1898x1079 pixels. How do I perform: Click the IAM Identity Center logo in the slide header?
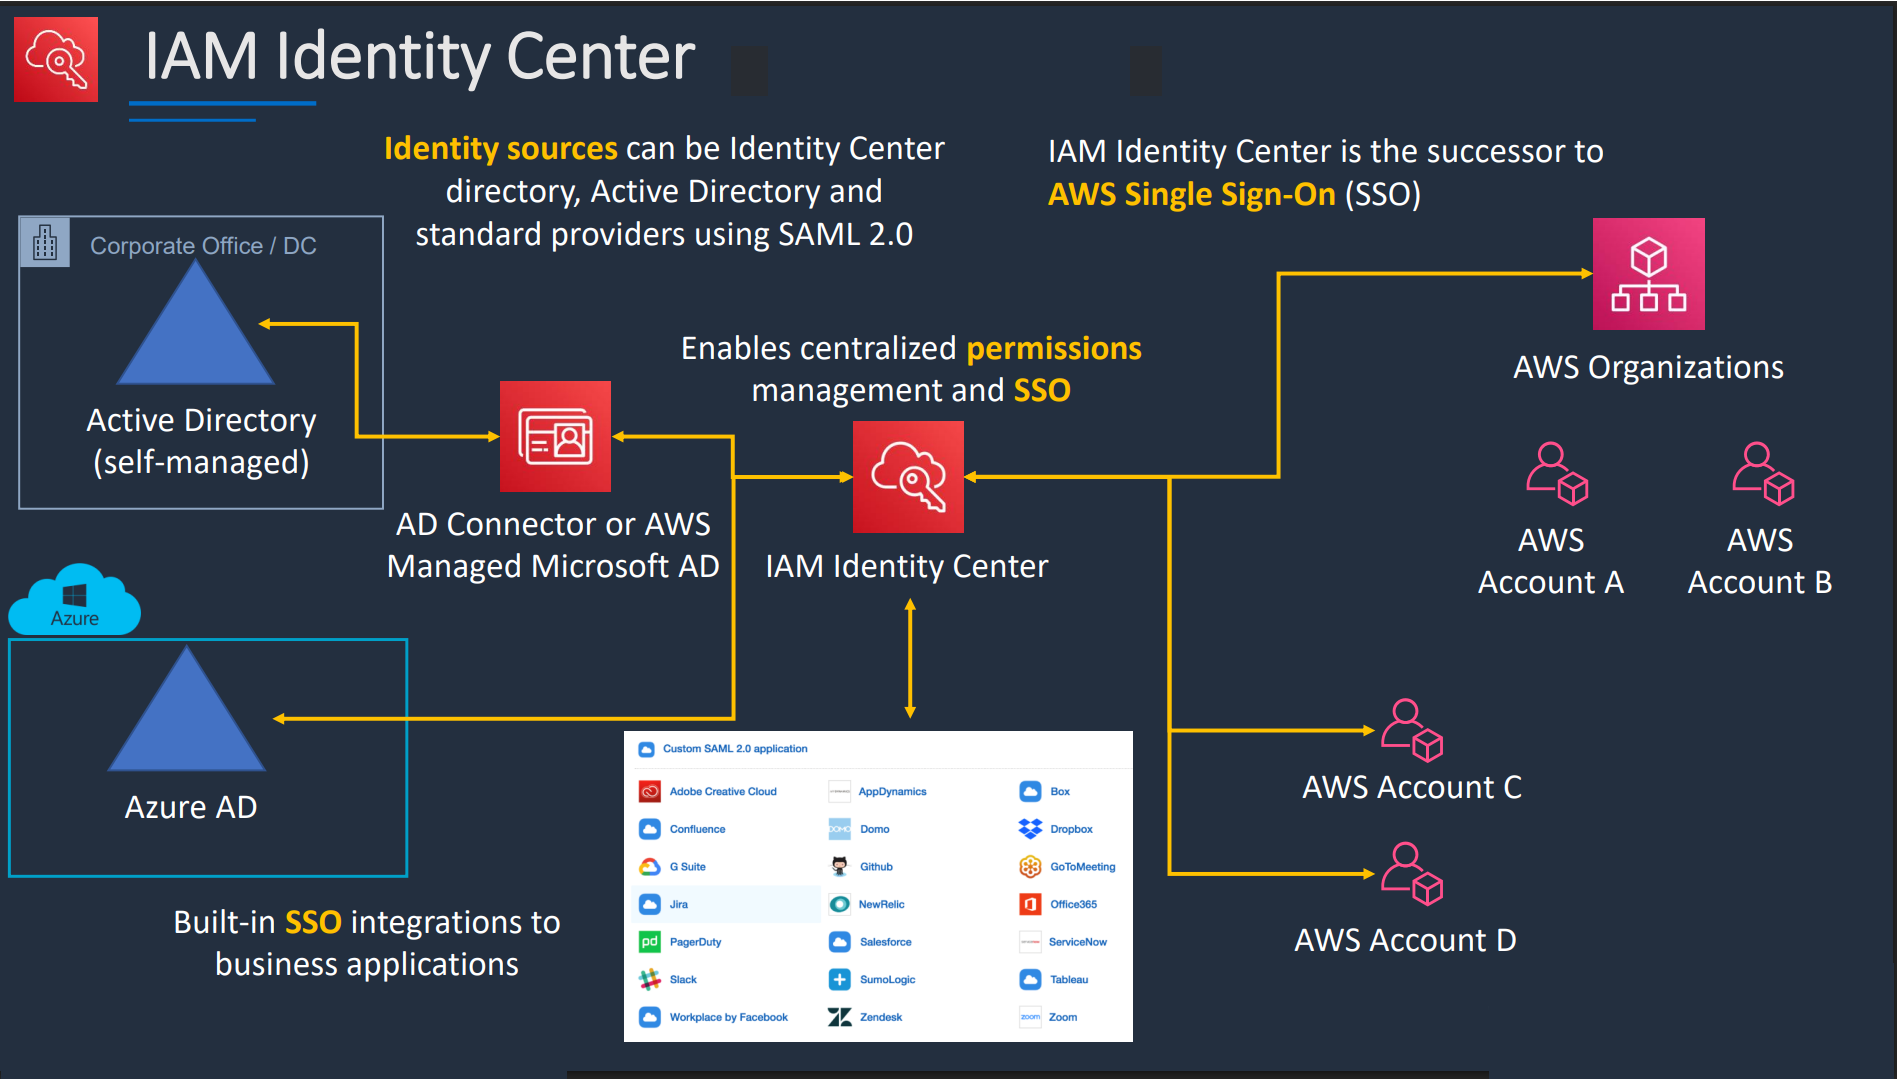coord(56,59)
